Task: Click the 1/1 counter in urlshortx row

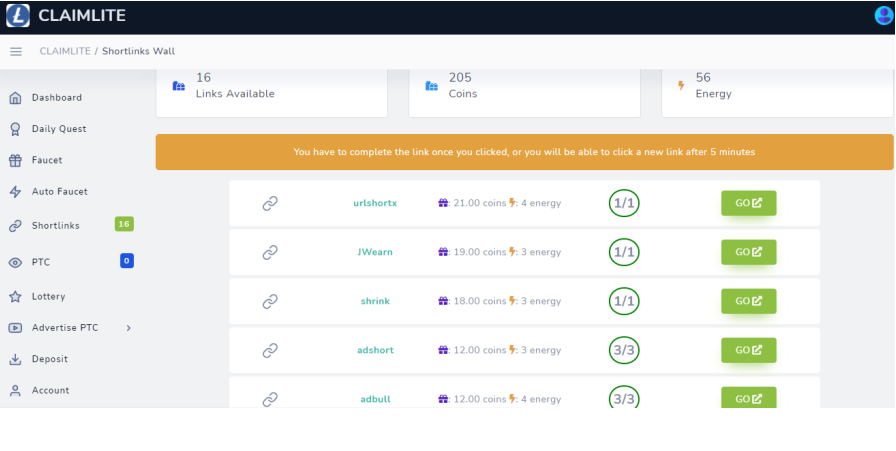Action: (x=624, y=203)
